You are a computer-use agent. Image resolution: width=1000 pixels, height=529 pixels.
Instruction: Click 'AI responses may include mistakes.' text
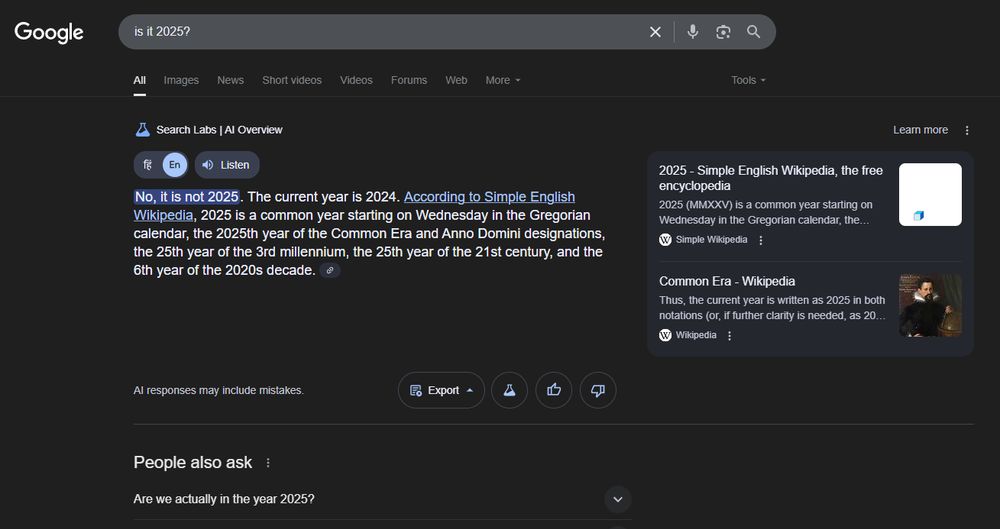coord(219,391)
